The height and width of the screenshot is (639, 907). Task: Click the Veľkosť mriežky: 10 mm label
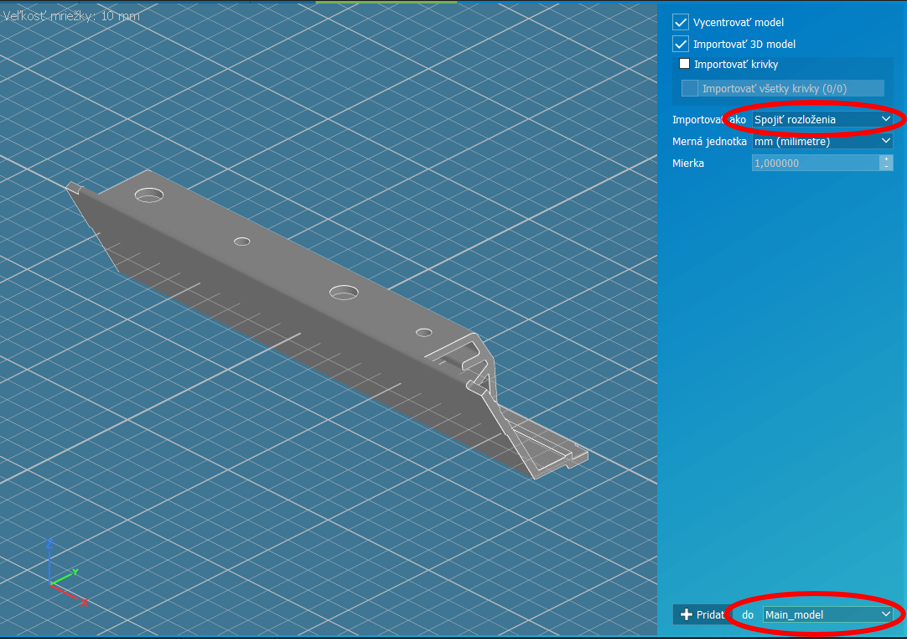click(x=71, y=16)
